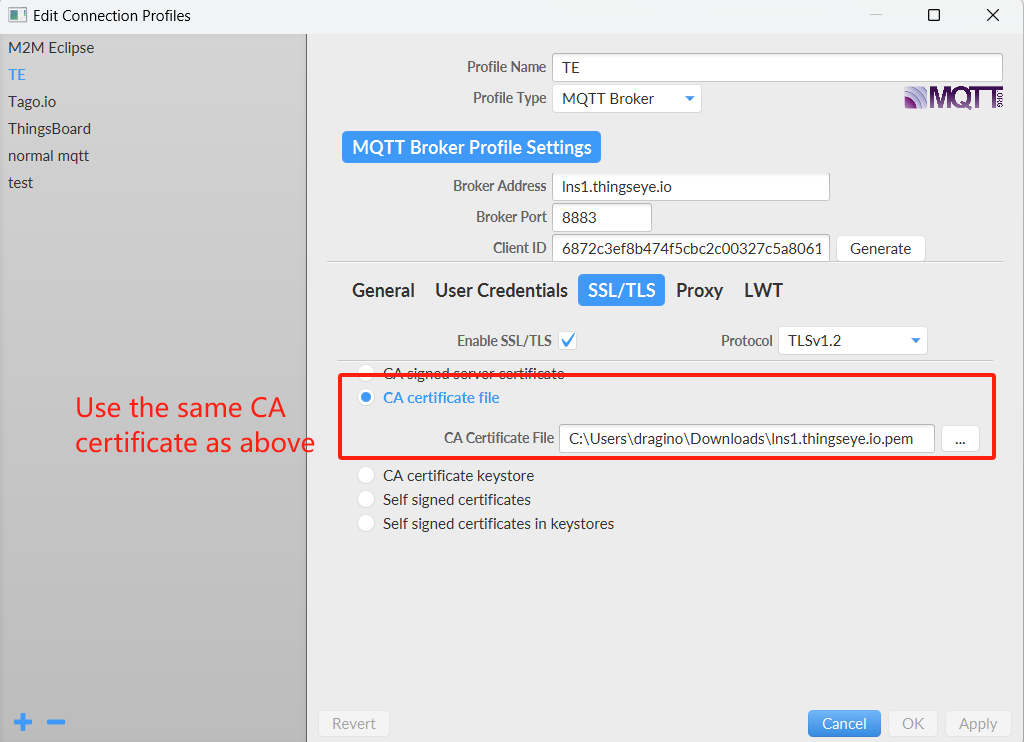Switch to the General tab

point(383,290)
